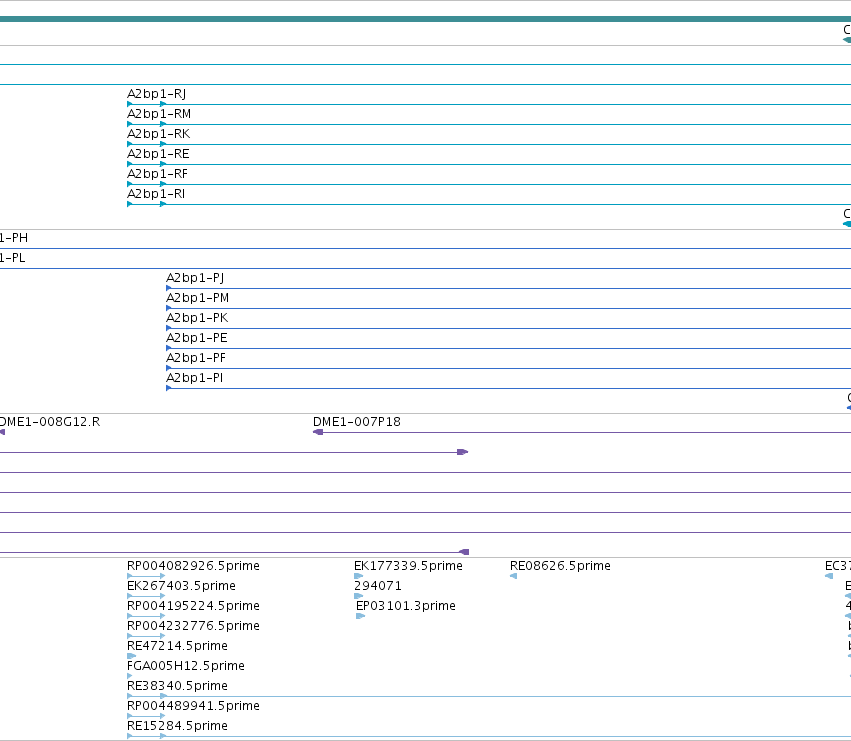851x741 pixels.
Task: Select the A2bp1-RI transcript label
Action: (156, 194)
